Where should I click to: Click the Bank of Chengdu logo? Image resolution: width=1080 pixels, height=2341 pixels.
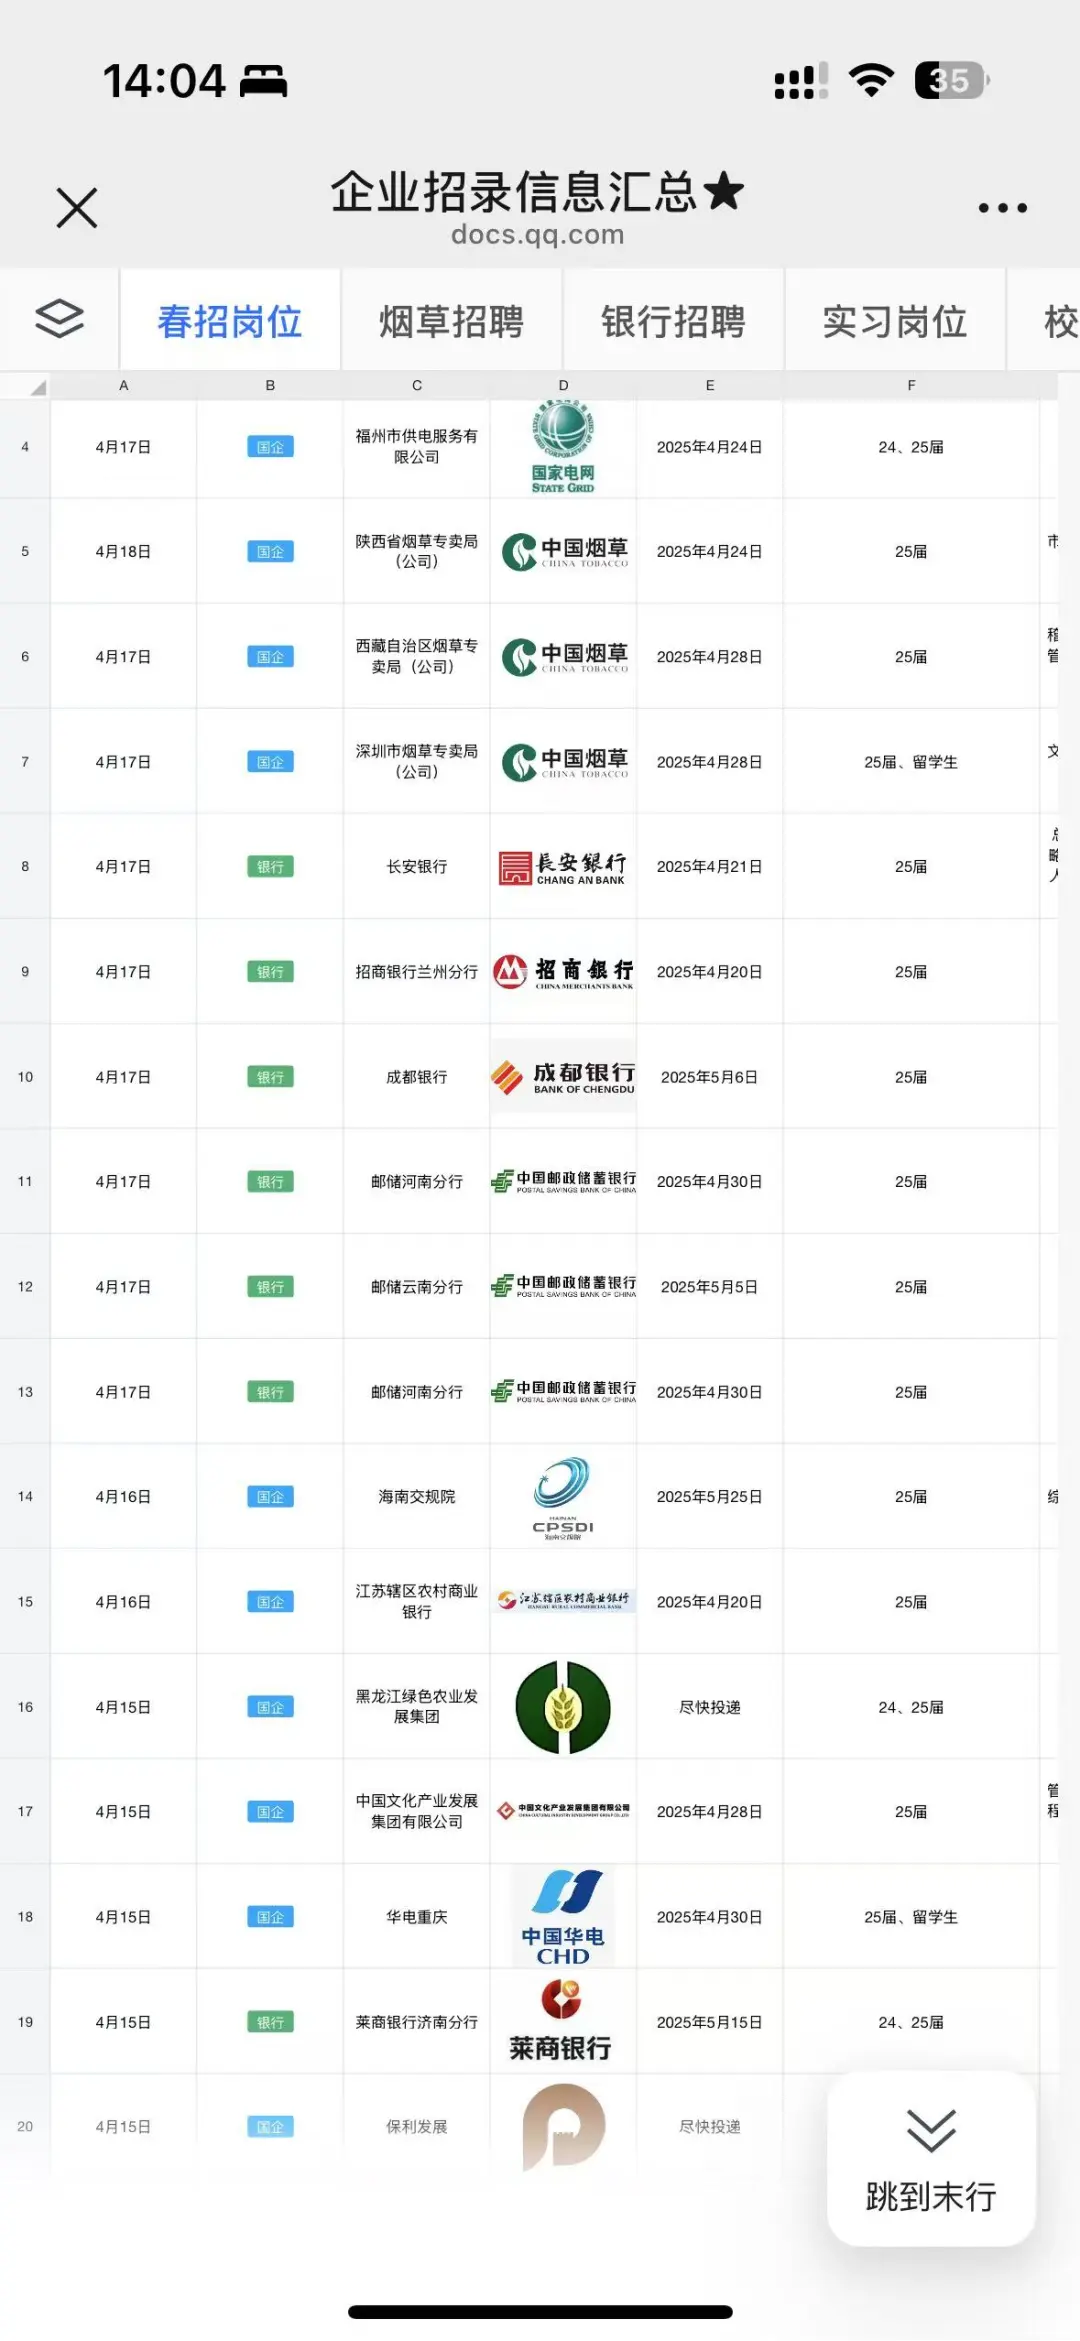tap(563, 1077)
